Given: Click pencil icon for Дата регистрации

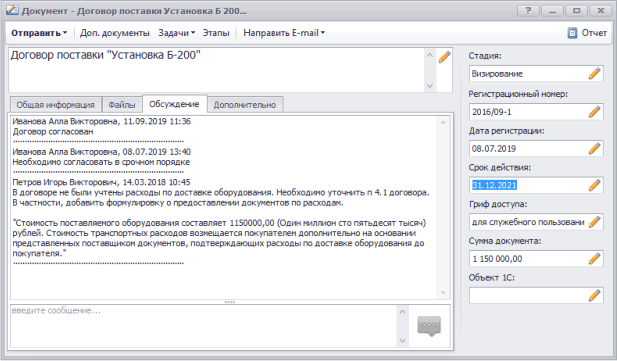Looking at the screenshot, I should pos(595,148).
